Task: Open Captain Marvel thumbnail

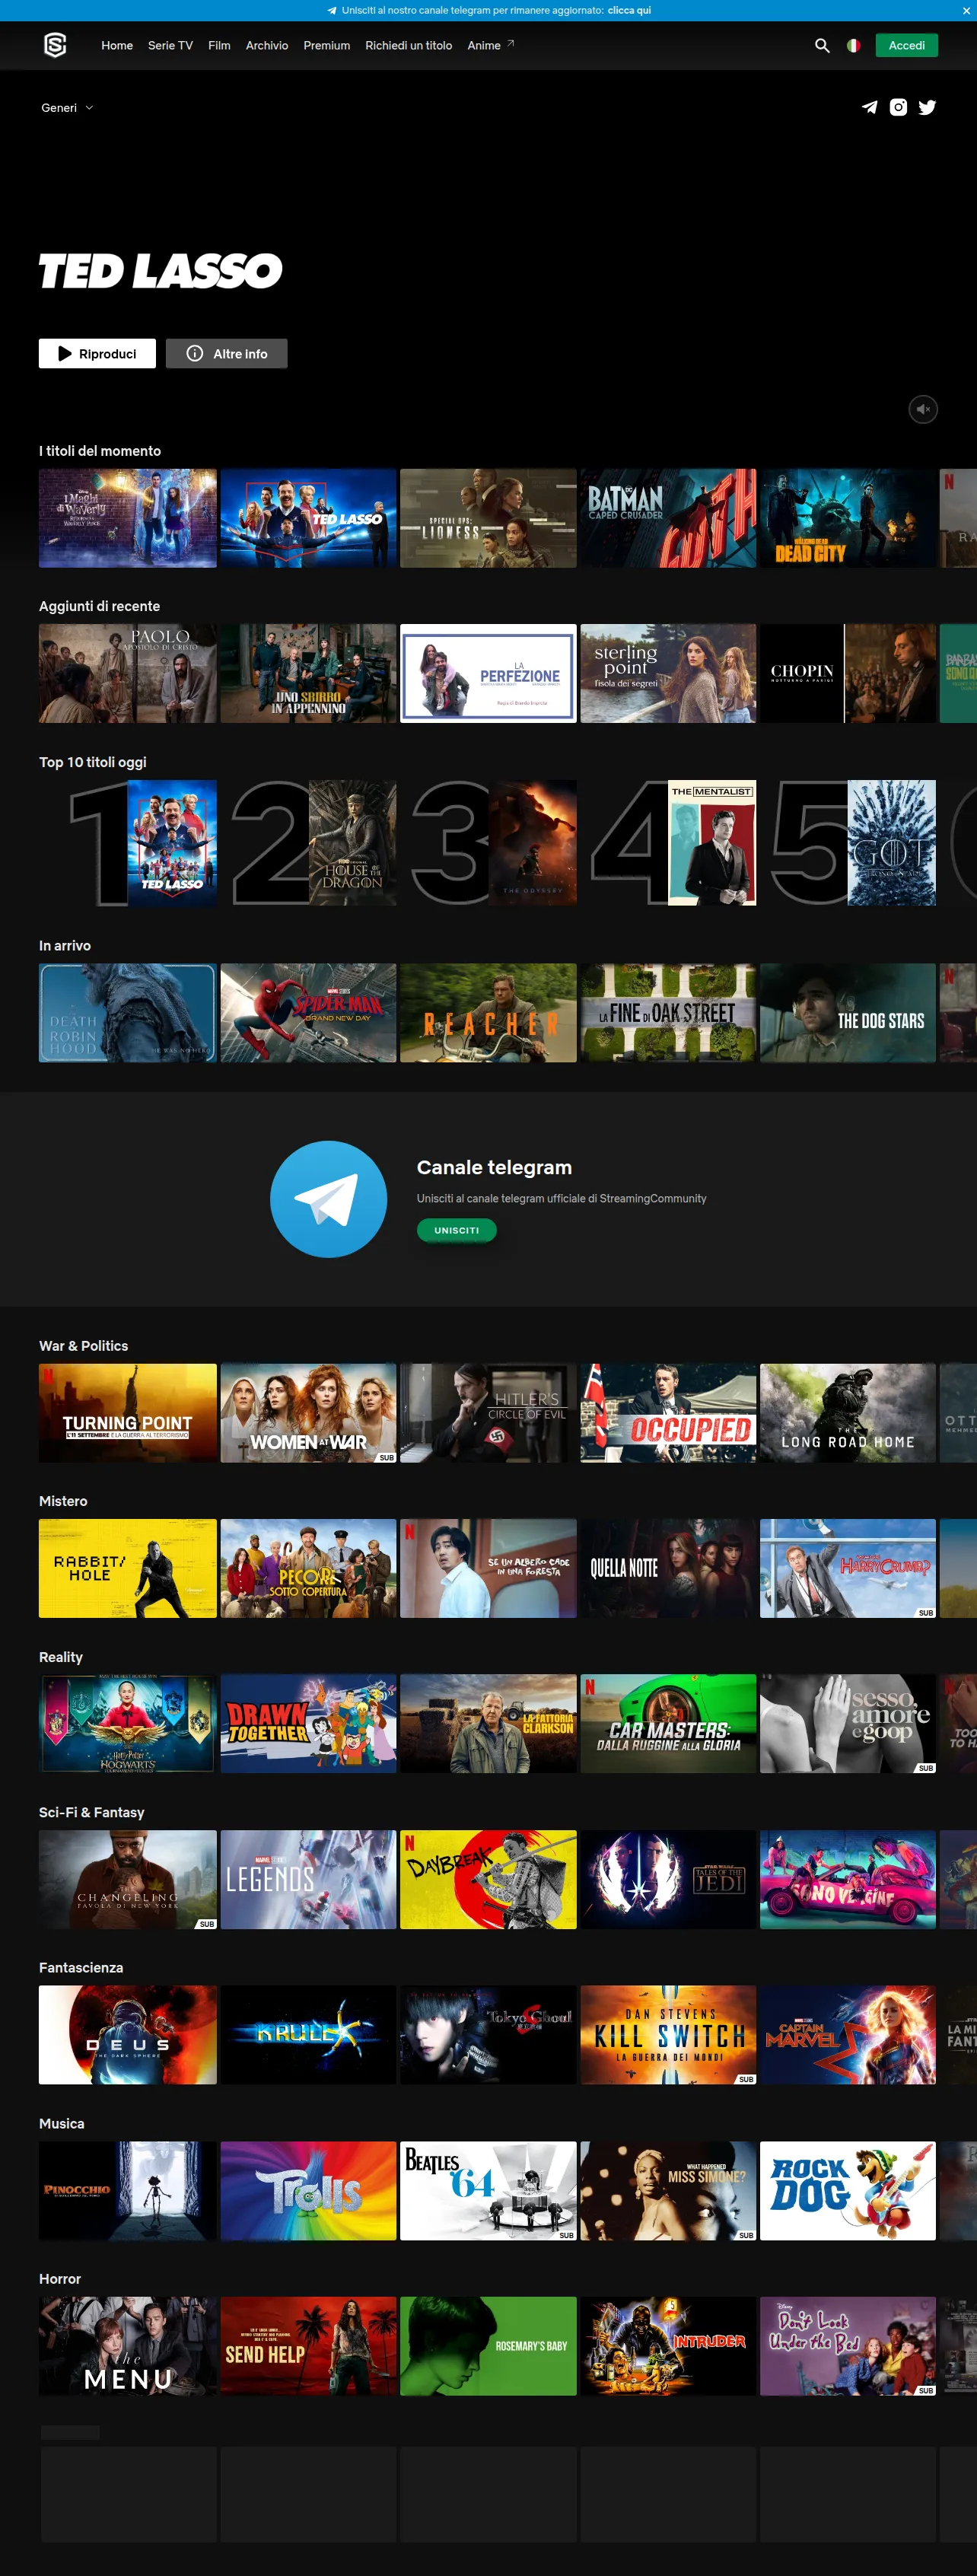Action: (848, 2034)
